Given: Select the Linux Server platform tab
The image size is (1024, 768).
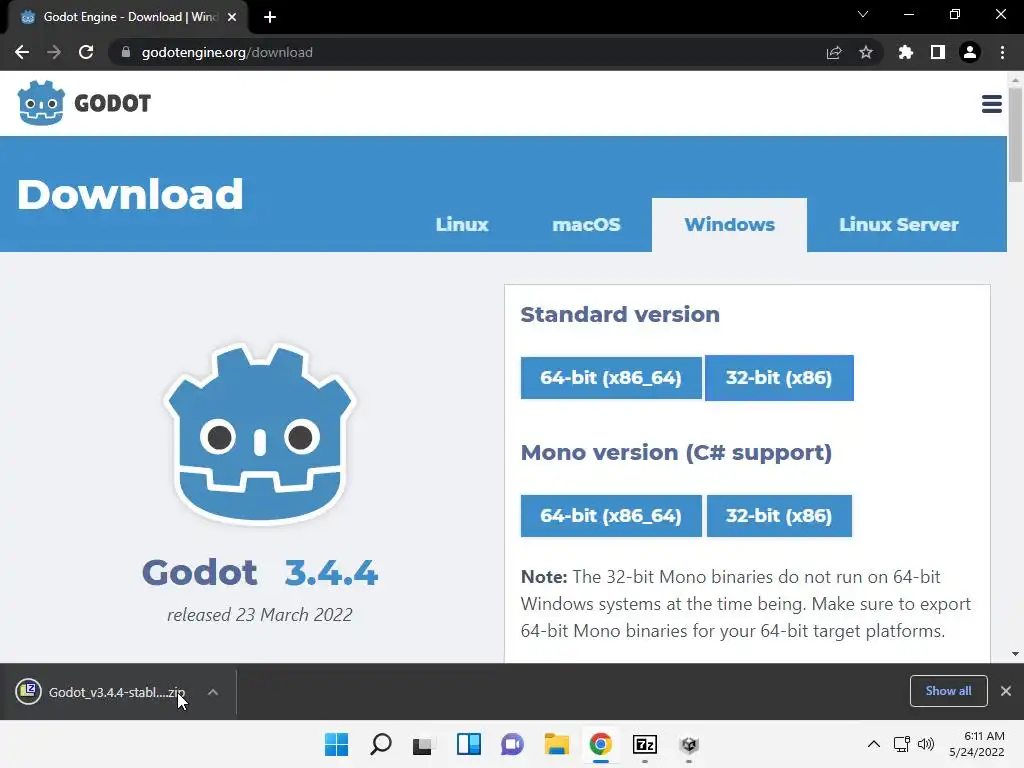Looking at the screenshot, I should point(899,225).
